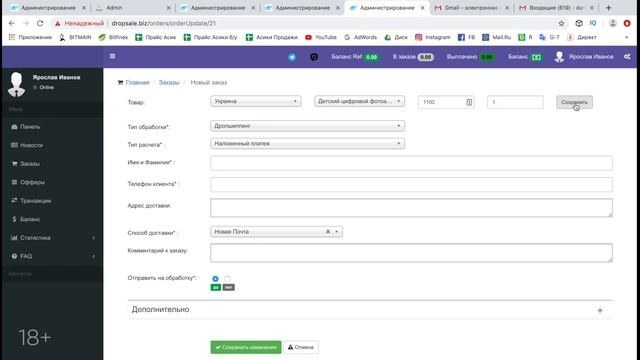This screenshot has height=360, width=640.
Task: Go to Главная breadcrumb link
Action: point(137,82)
